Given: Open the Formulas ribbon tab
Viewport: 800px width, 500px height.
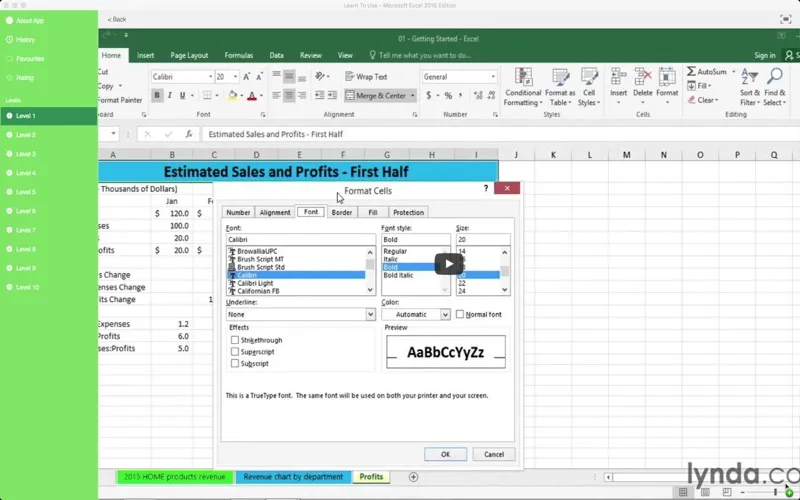Looking at the screenshot, I should pos(239,55).
